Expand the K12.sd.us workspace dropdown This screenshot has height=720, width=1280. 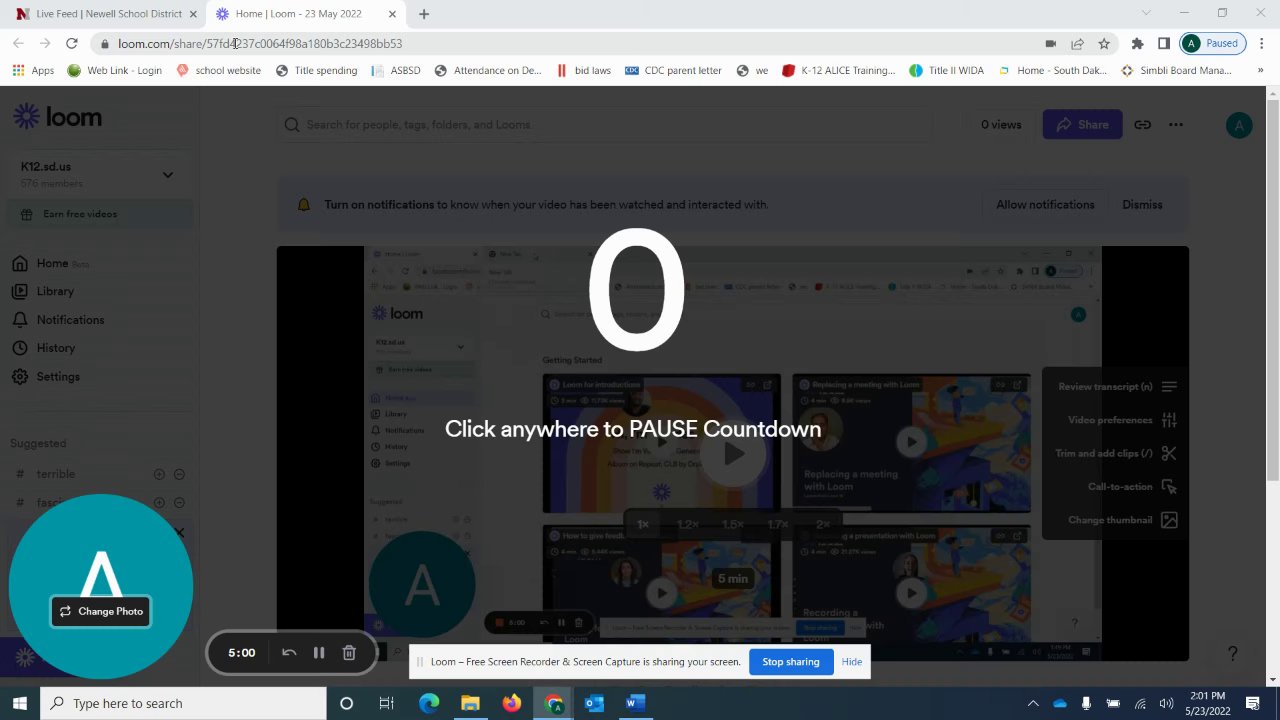tap(168, 175)
